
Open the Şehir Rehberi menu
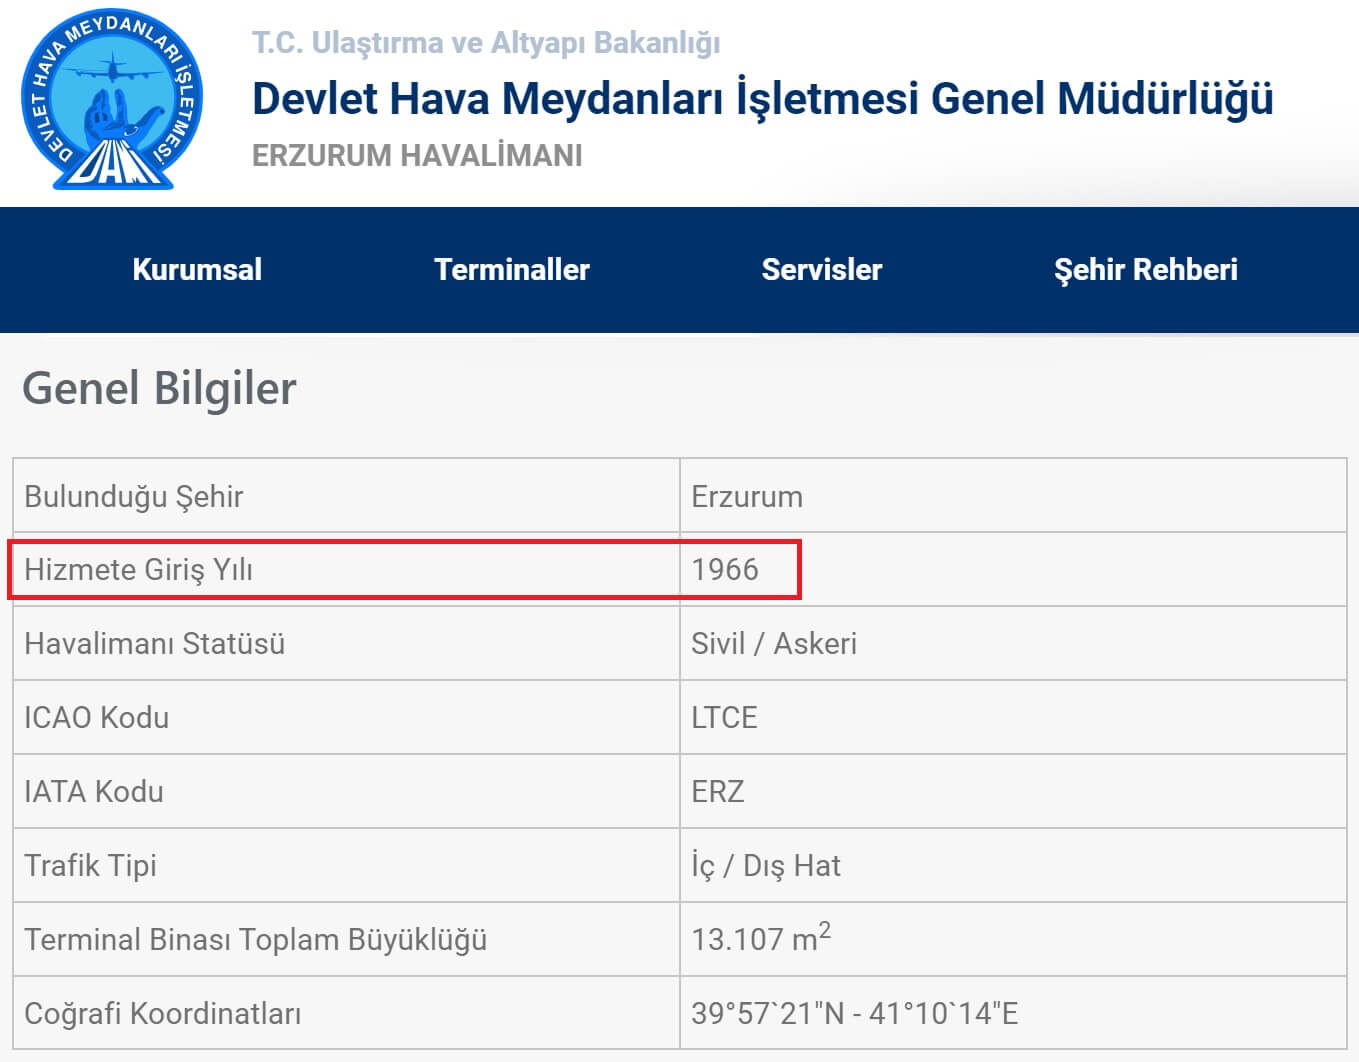pyautogui.click(x=1145, y=269)
